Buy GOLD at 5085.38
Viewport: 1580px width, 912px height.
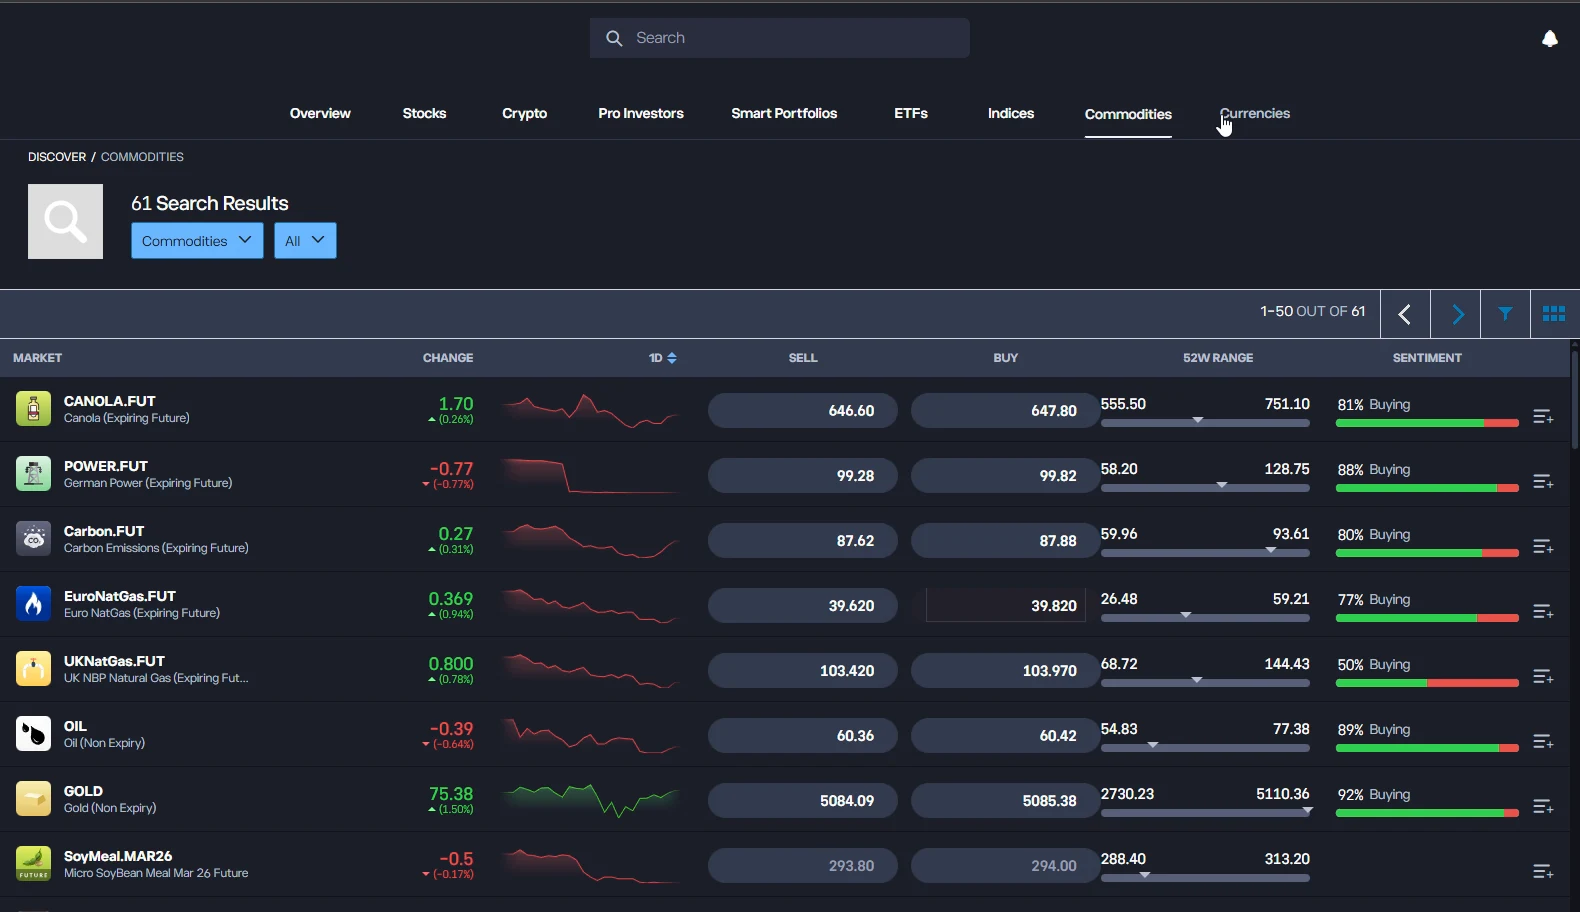click(x=1006, y=801)
